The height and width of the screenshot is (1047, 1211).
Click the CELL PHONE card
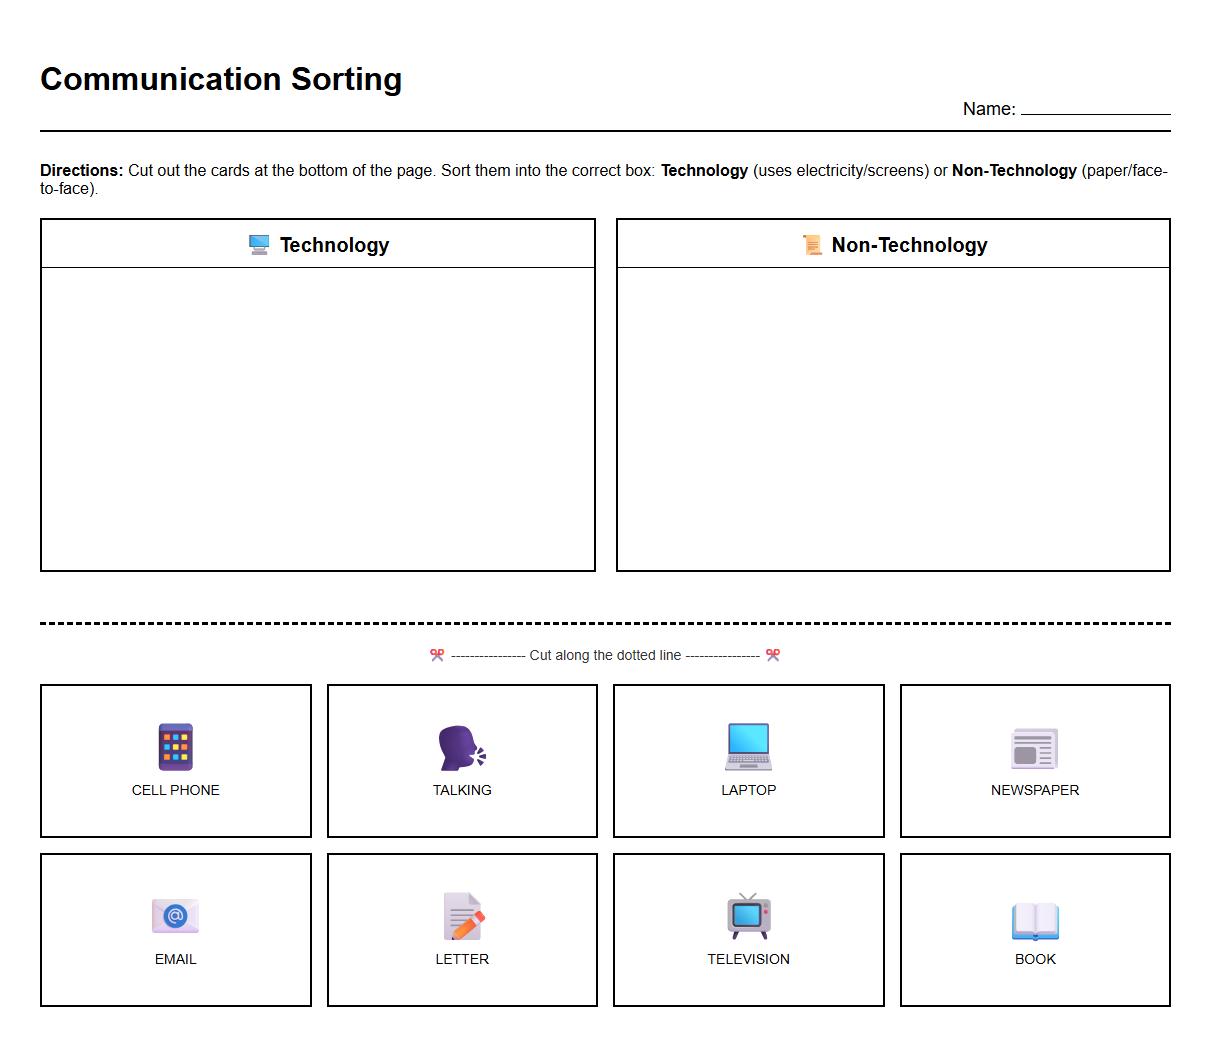click(x=175, y=760)
